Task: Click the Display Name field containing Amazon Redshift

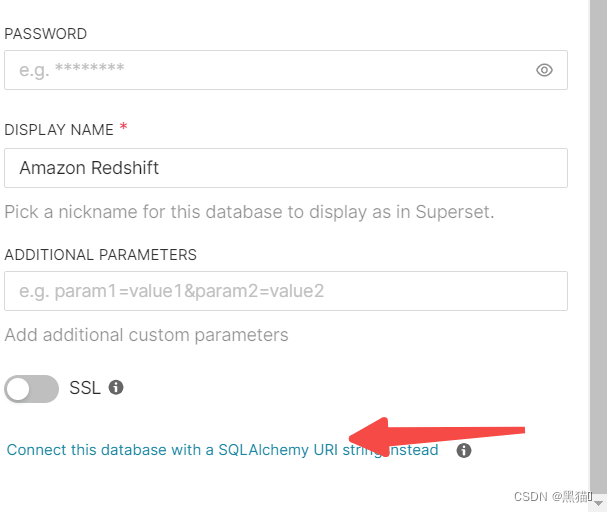Action: tap(286, 168)
